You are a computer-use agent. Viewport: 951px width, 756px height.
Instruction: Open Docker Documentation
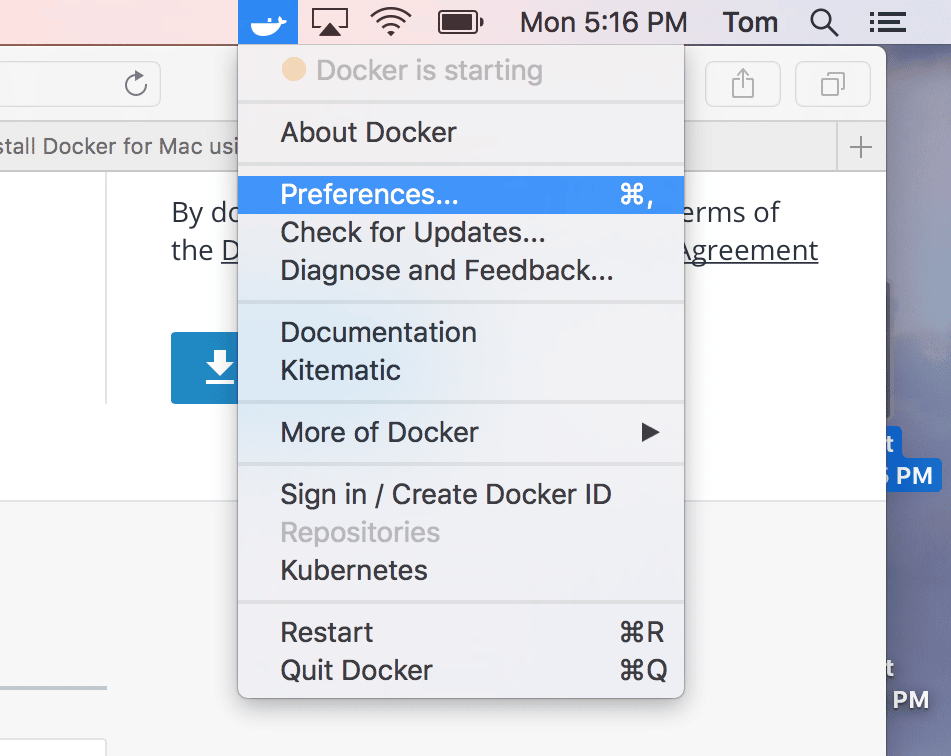tap(461, 332)
